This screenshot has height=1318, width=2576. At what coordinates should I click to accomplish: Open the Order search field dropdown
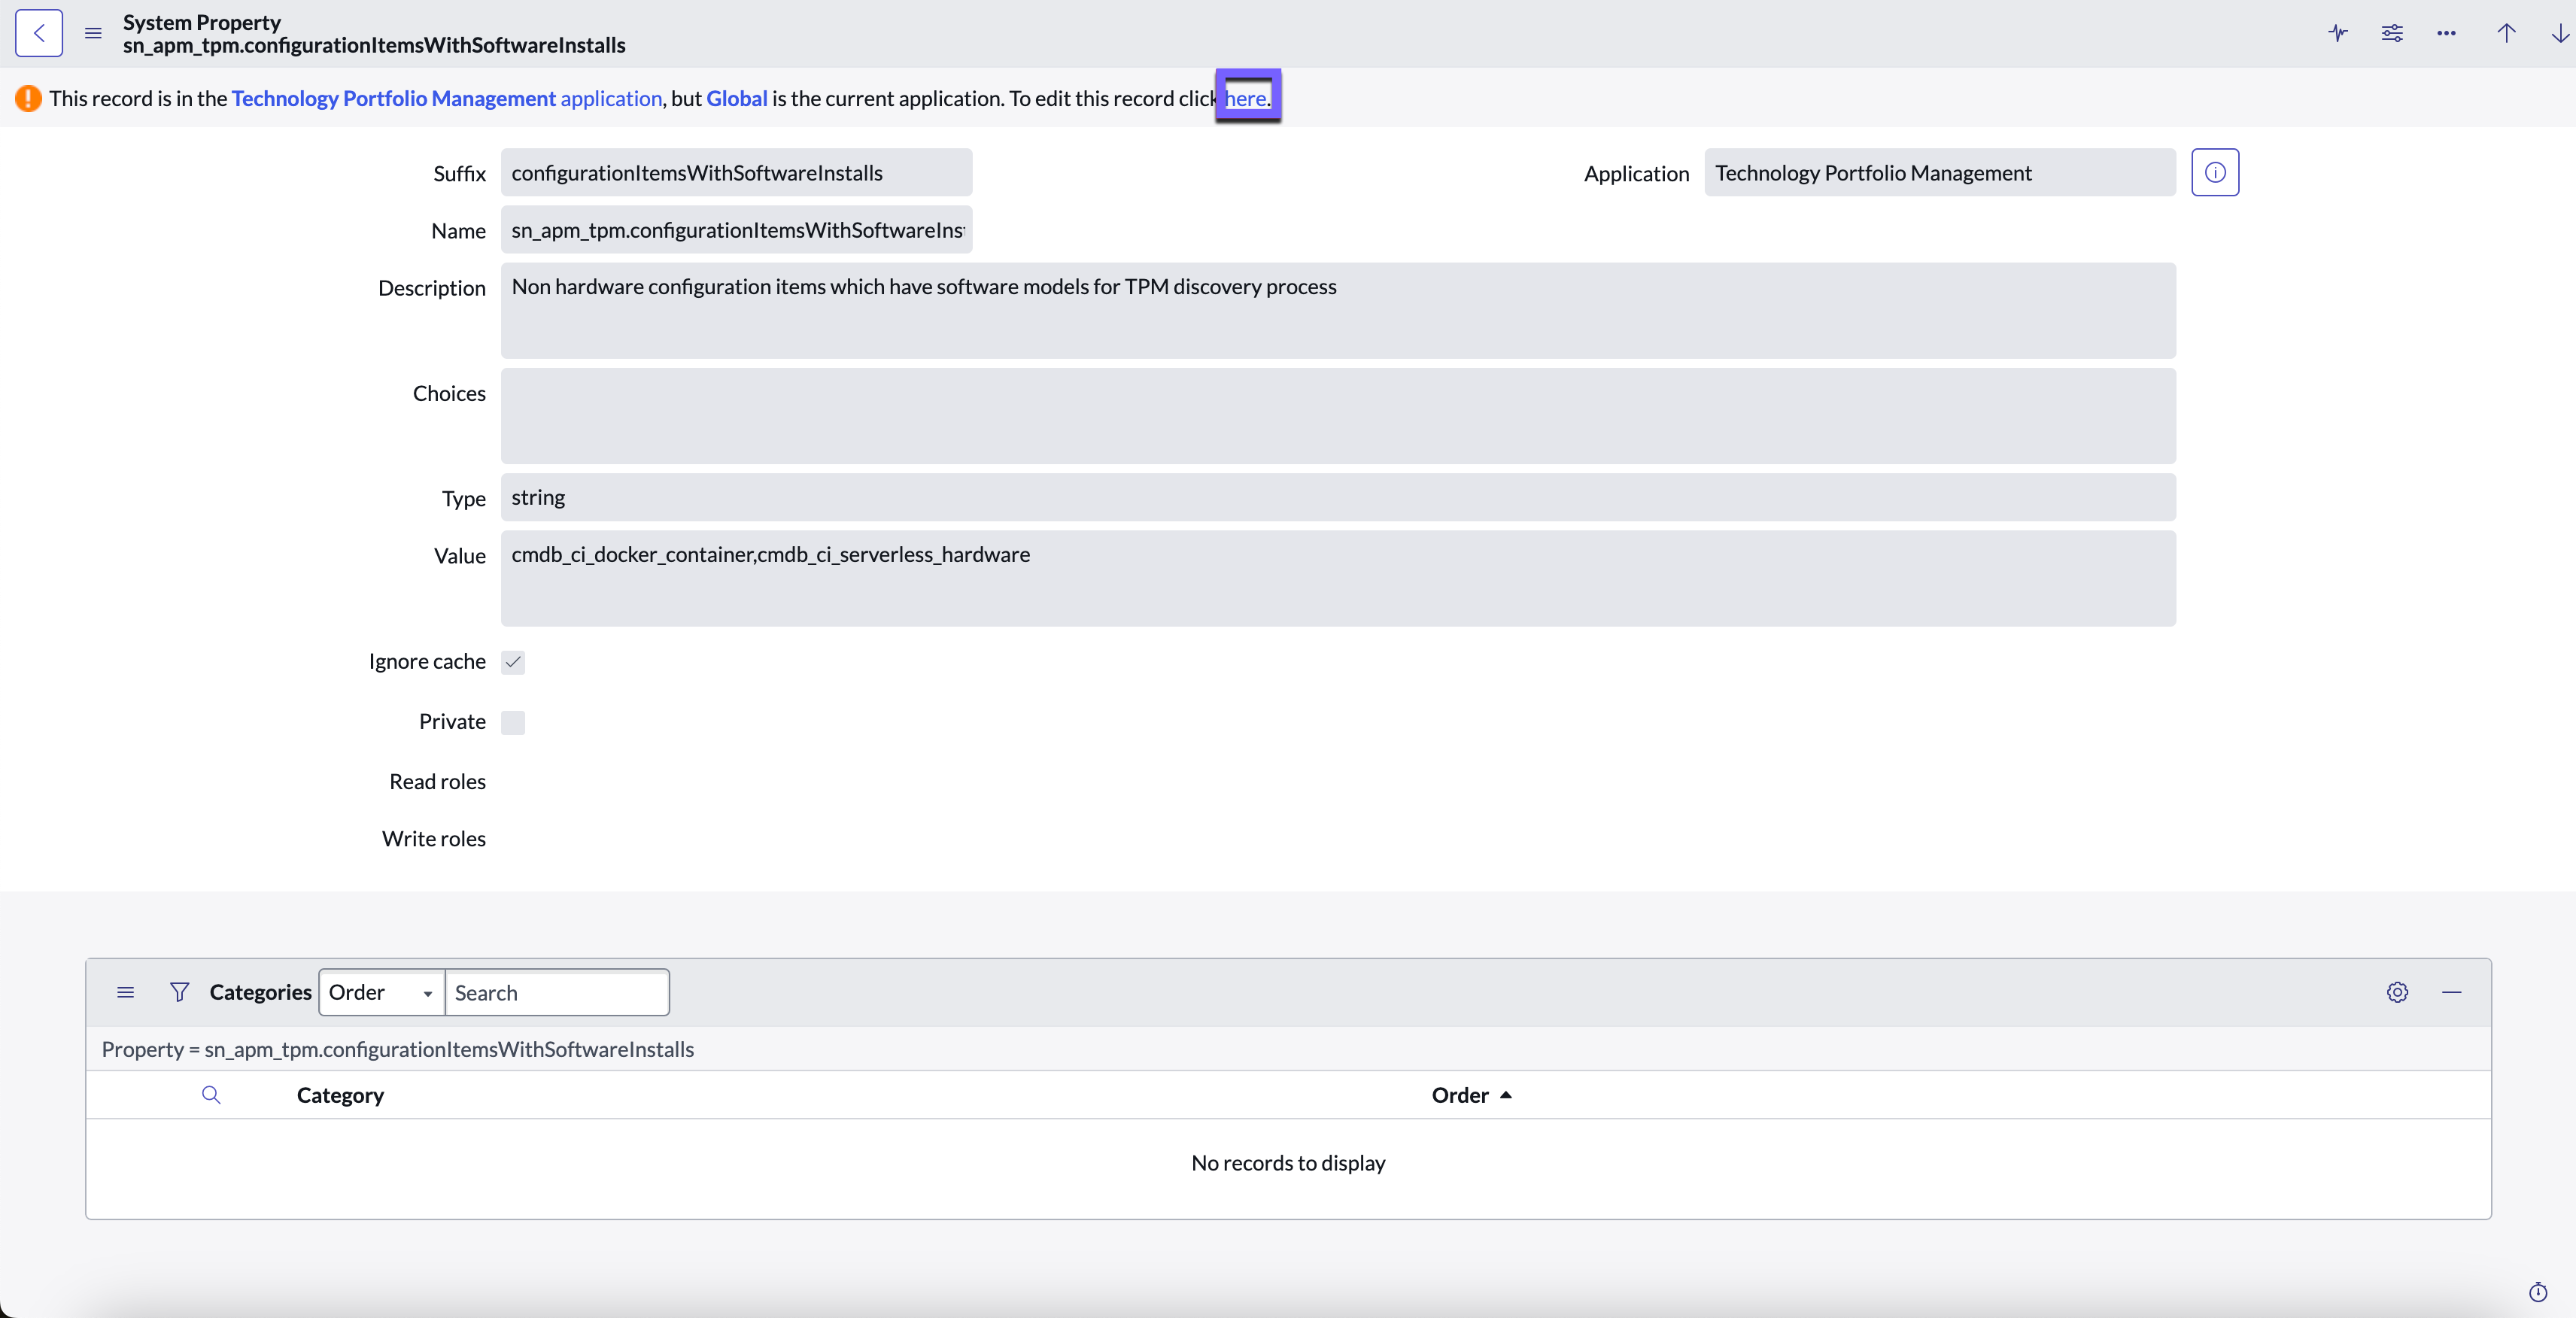[x=381, y=992]
